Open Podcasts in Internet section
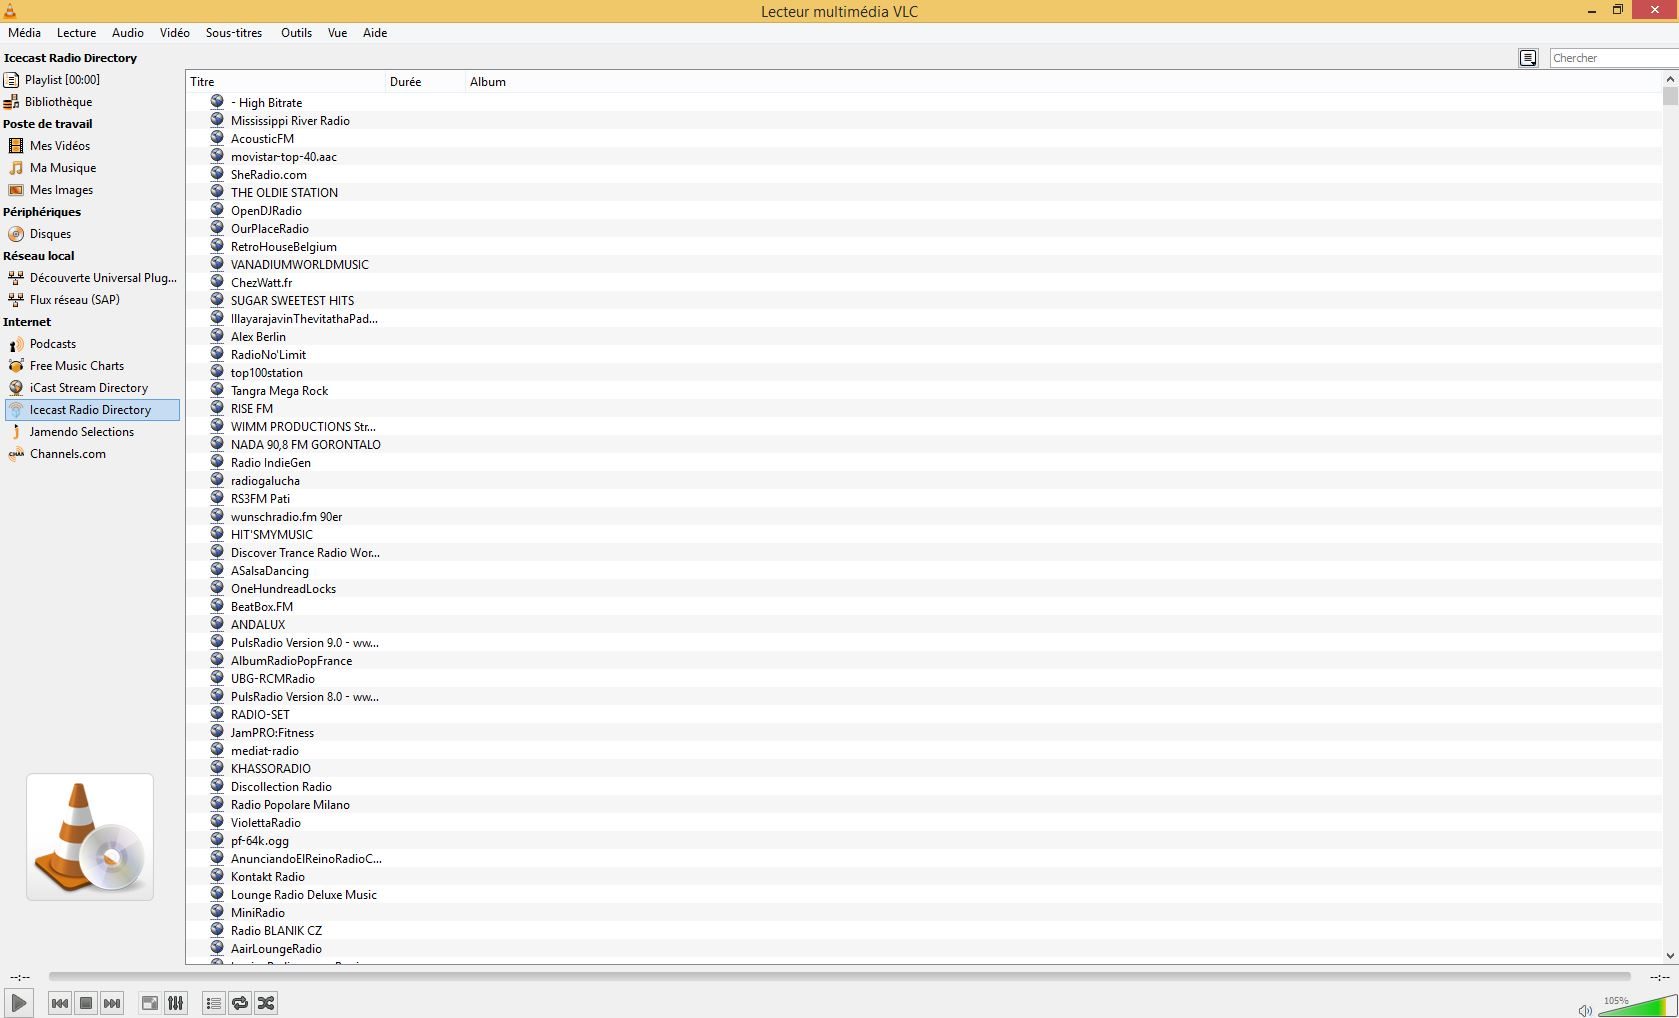 53,344
